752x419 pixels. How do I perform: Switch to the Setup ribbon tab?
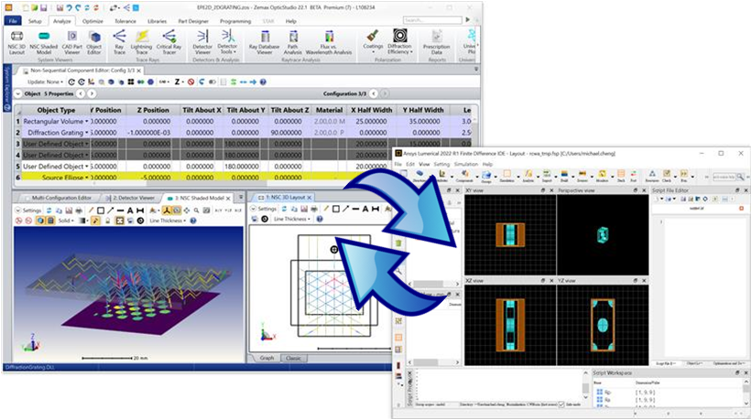point(35,21)
